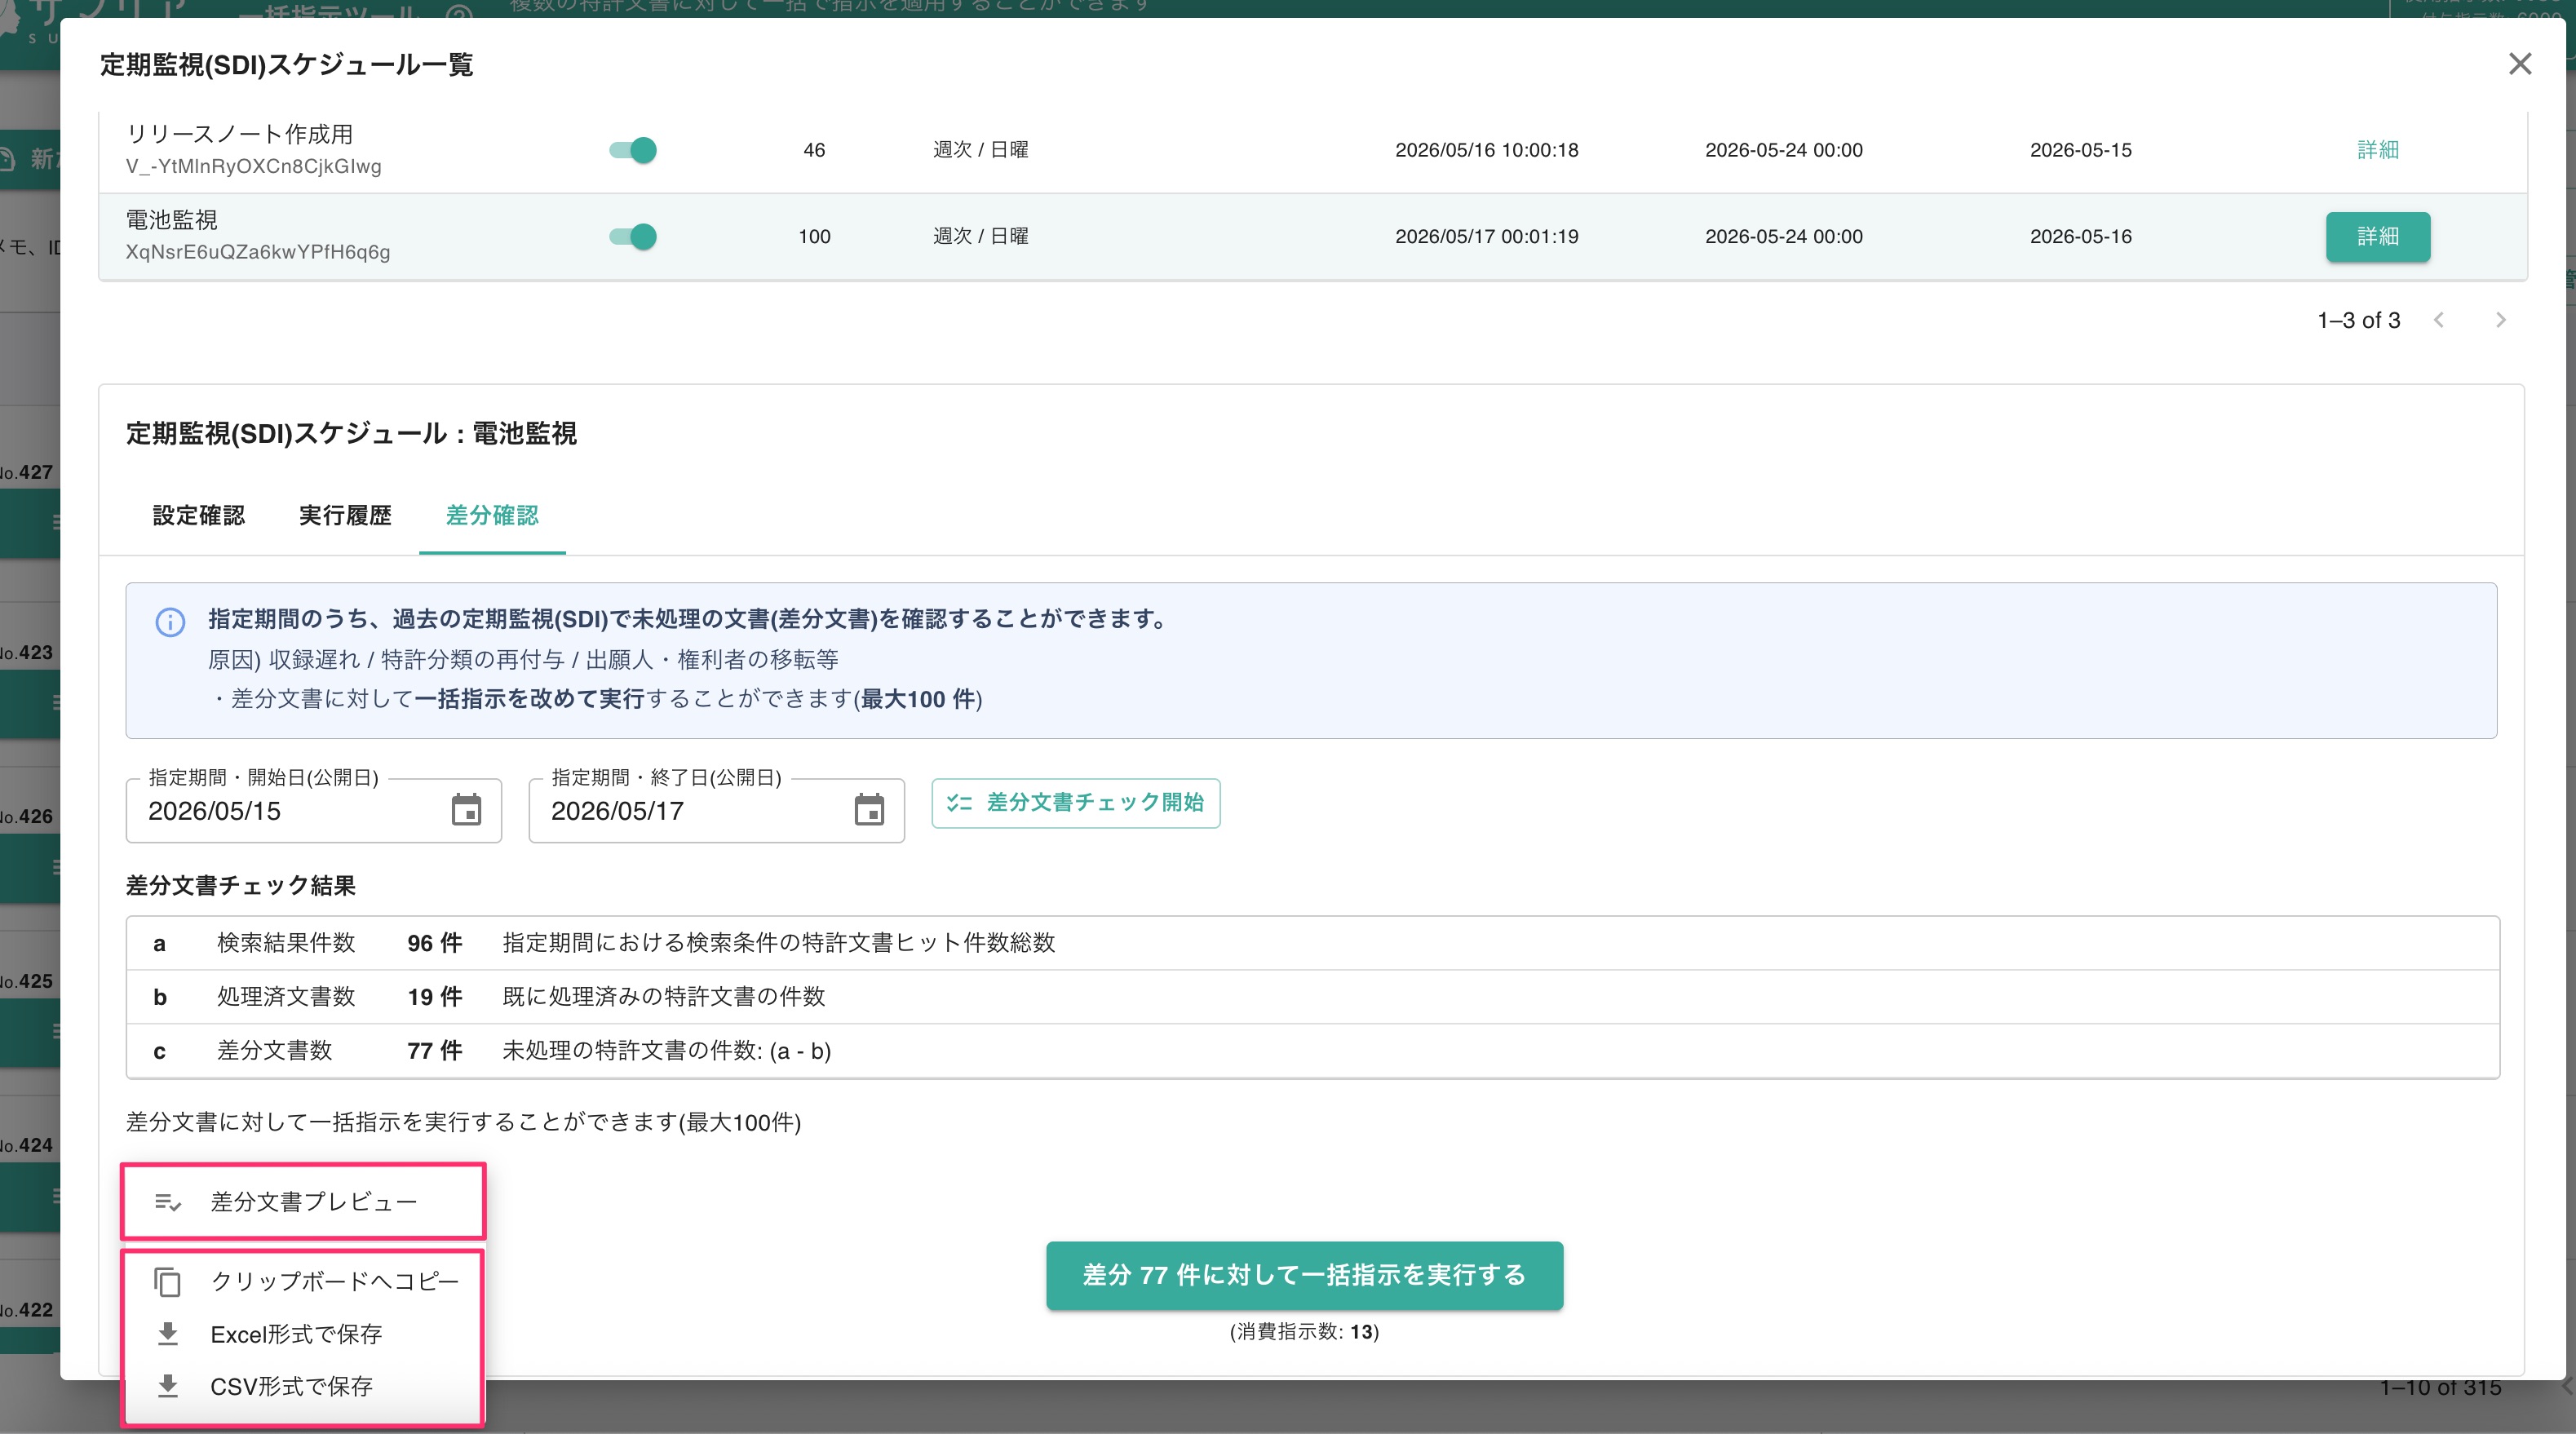Image resolution: width=2576 pixels, height=1434 pixels.
Task: Close the SDI schedule list dialog
Action: [x=2519, y=64]
